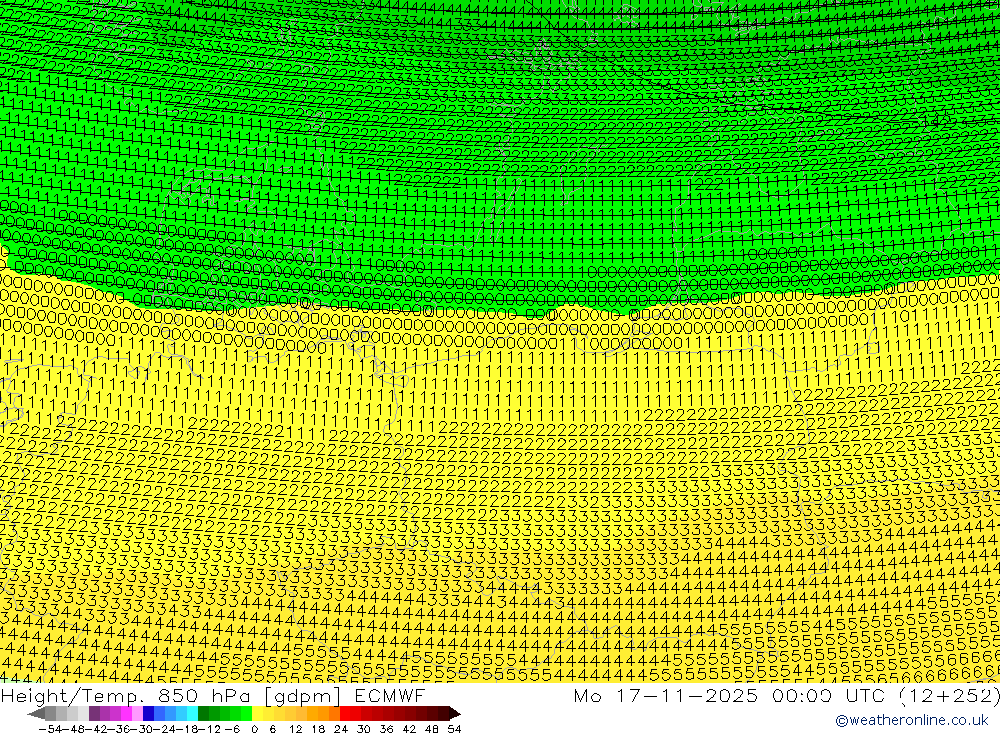
Task: Click the '-54' value starting the scale
Action: point(50,729)
